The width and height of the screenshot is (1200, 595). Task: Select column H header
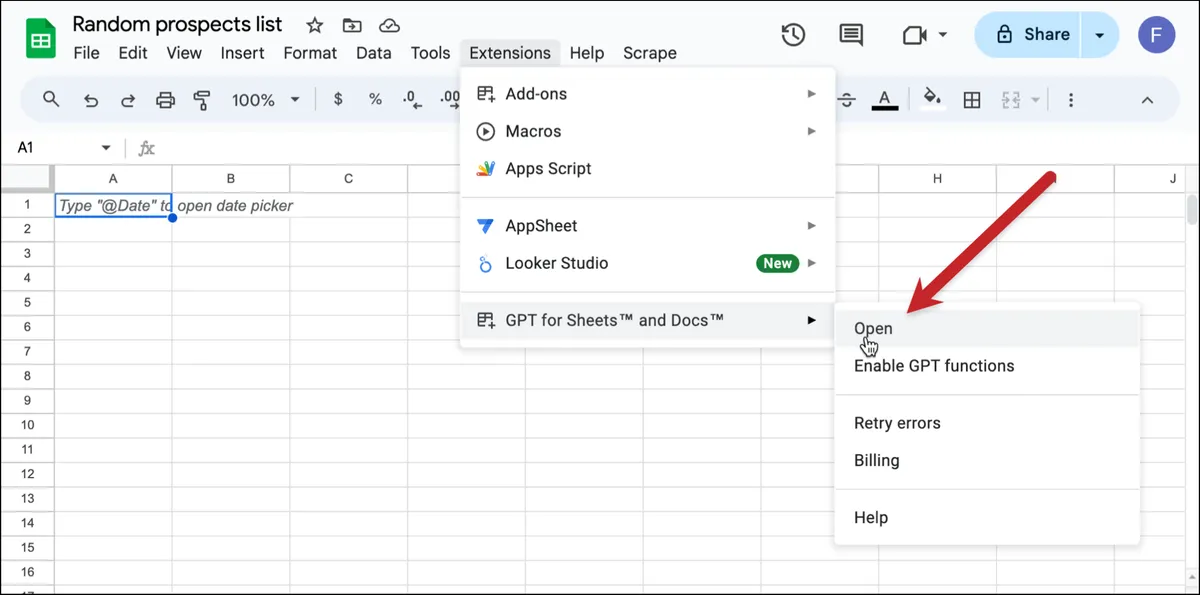tap(937, 179)
